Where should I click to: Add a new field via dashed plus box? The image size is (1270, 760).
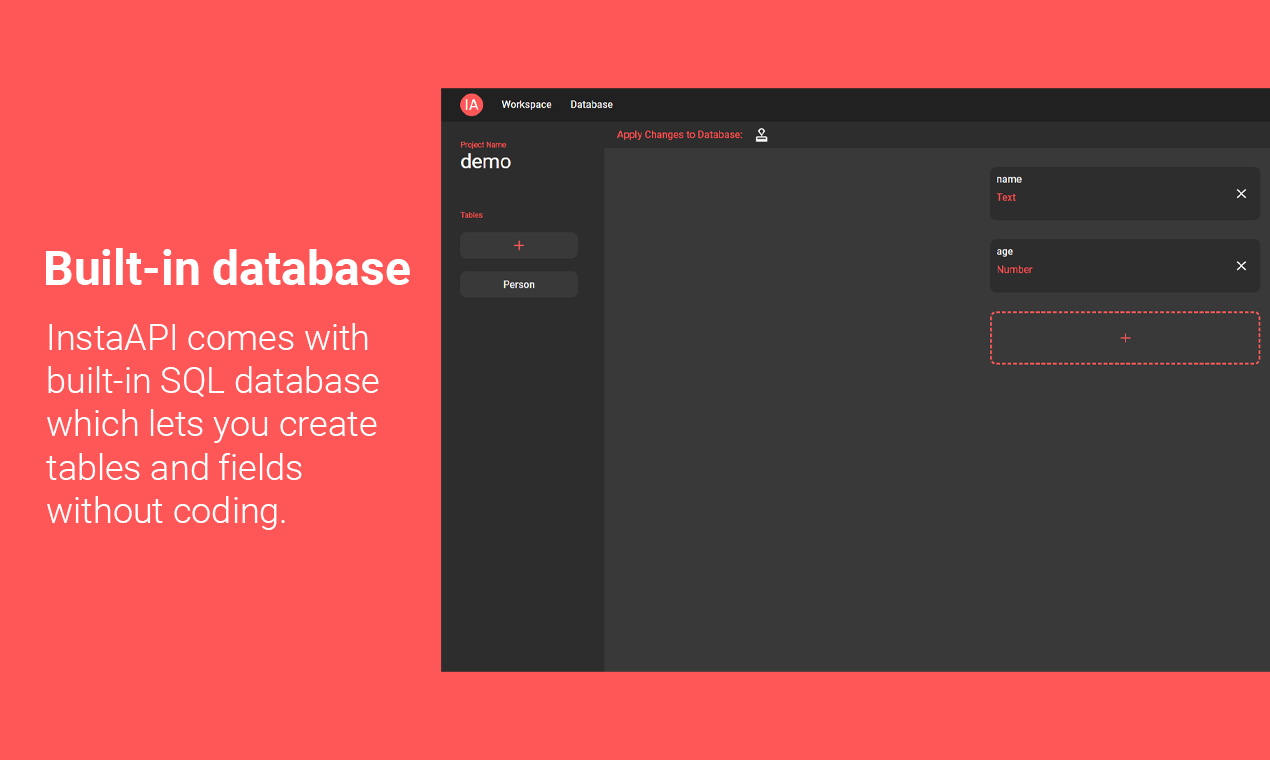1125,338
